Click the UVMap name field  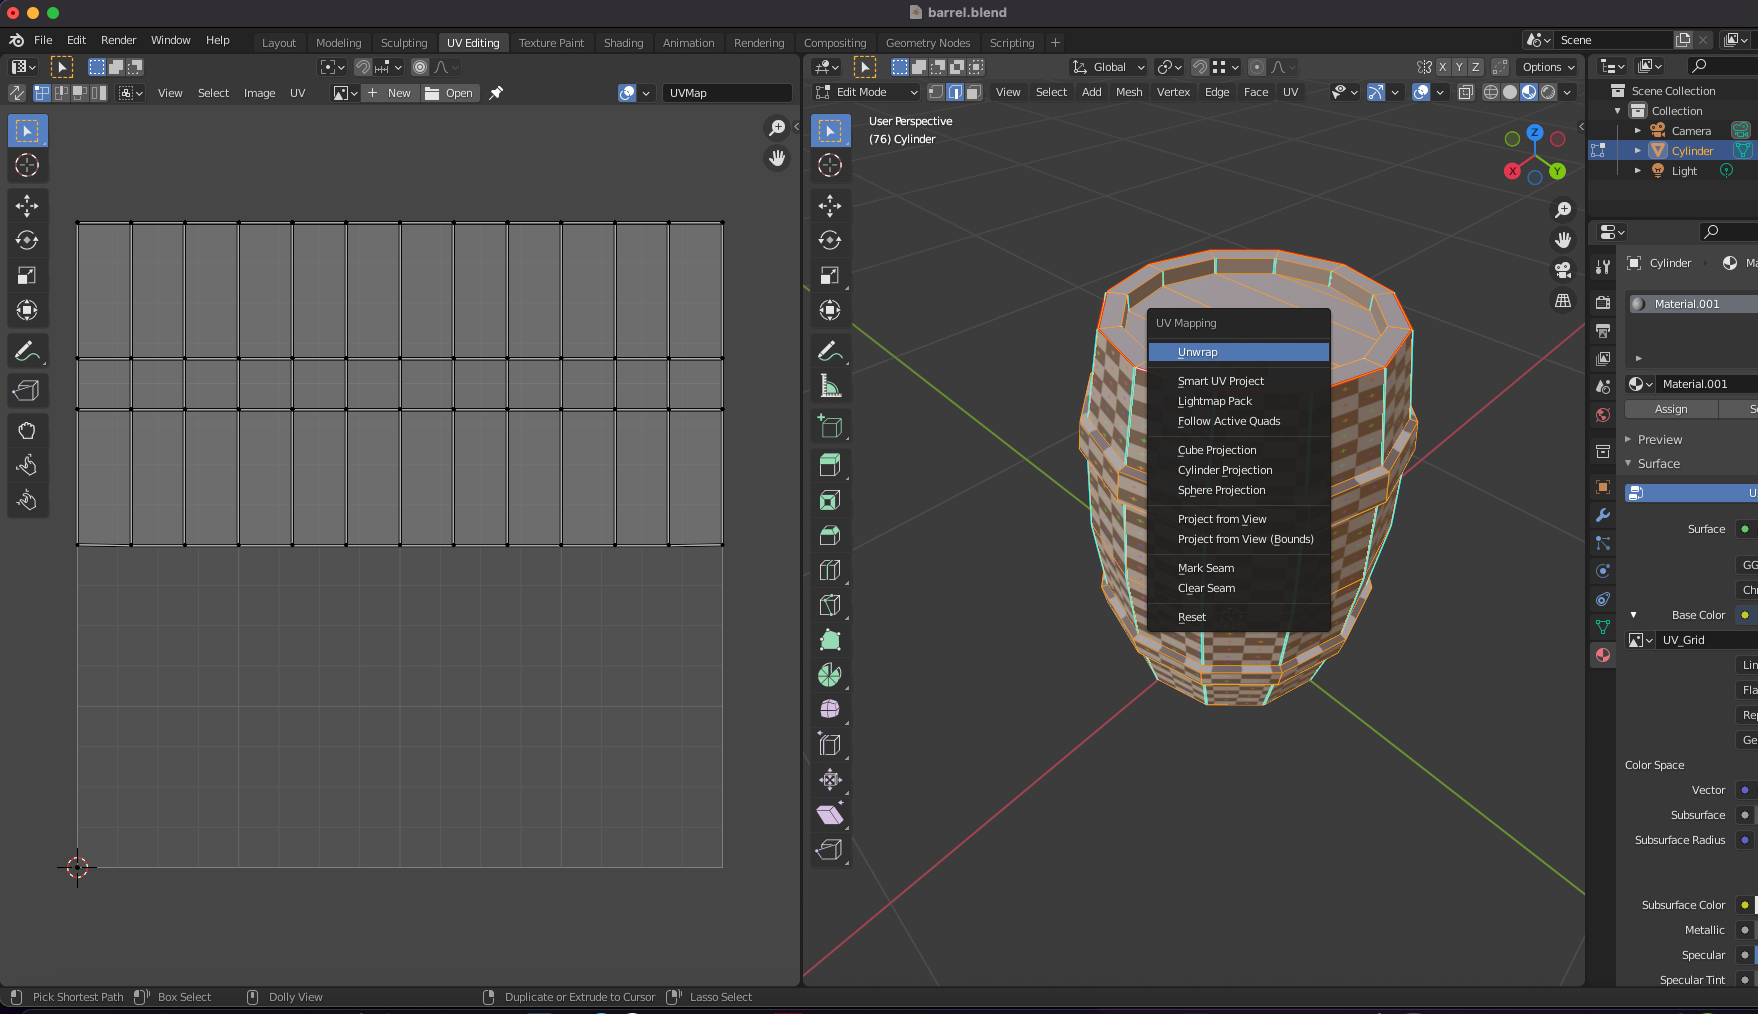tap(726, 93)
